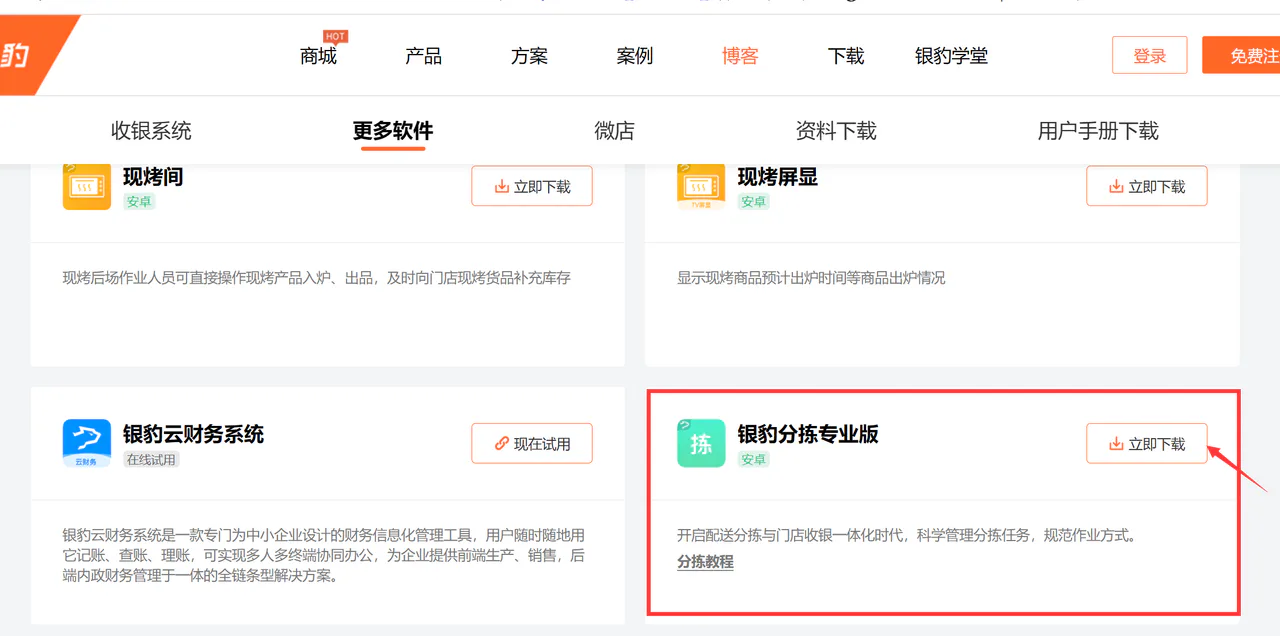
Task: Click the 在线试用 tag under 银豹云财务系统
Action: click(x=151, y=459)
